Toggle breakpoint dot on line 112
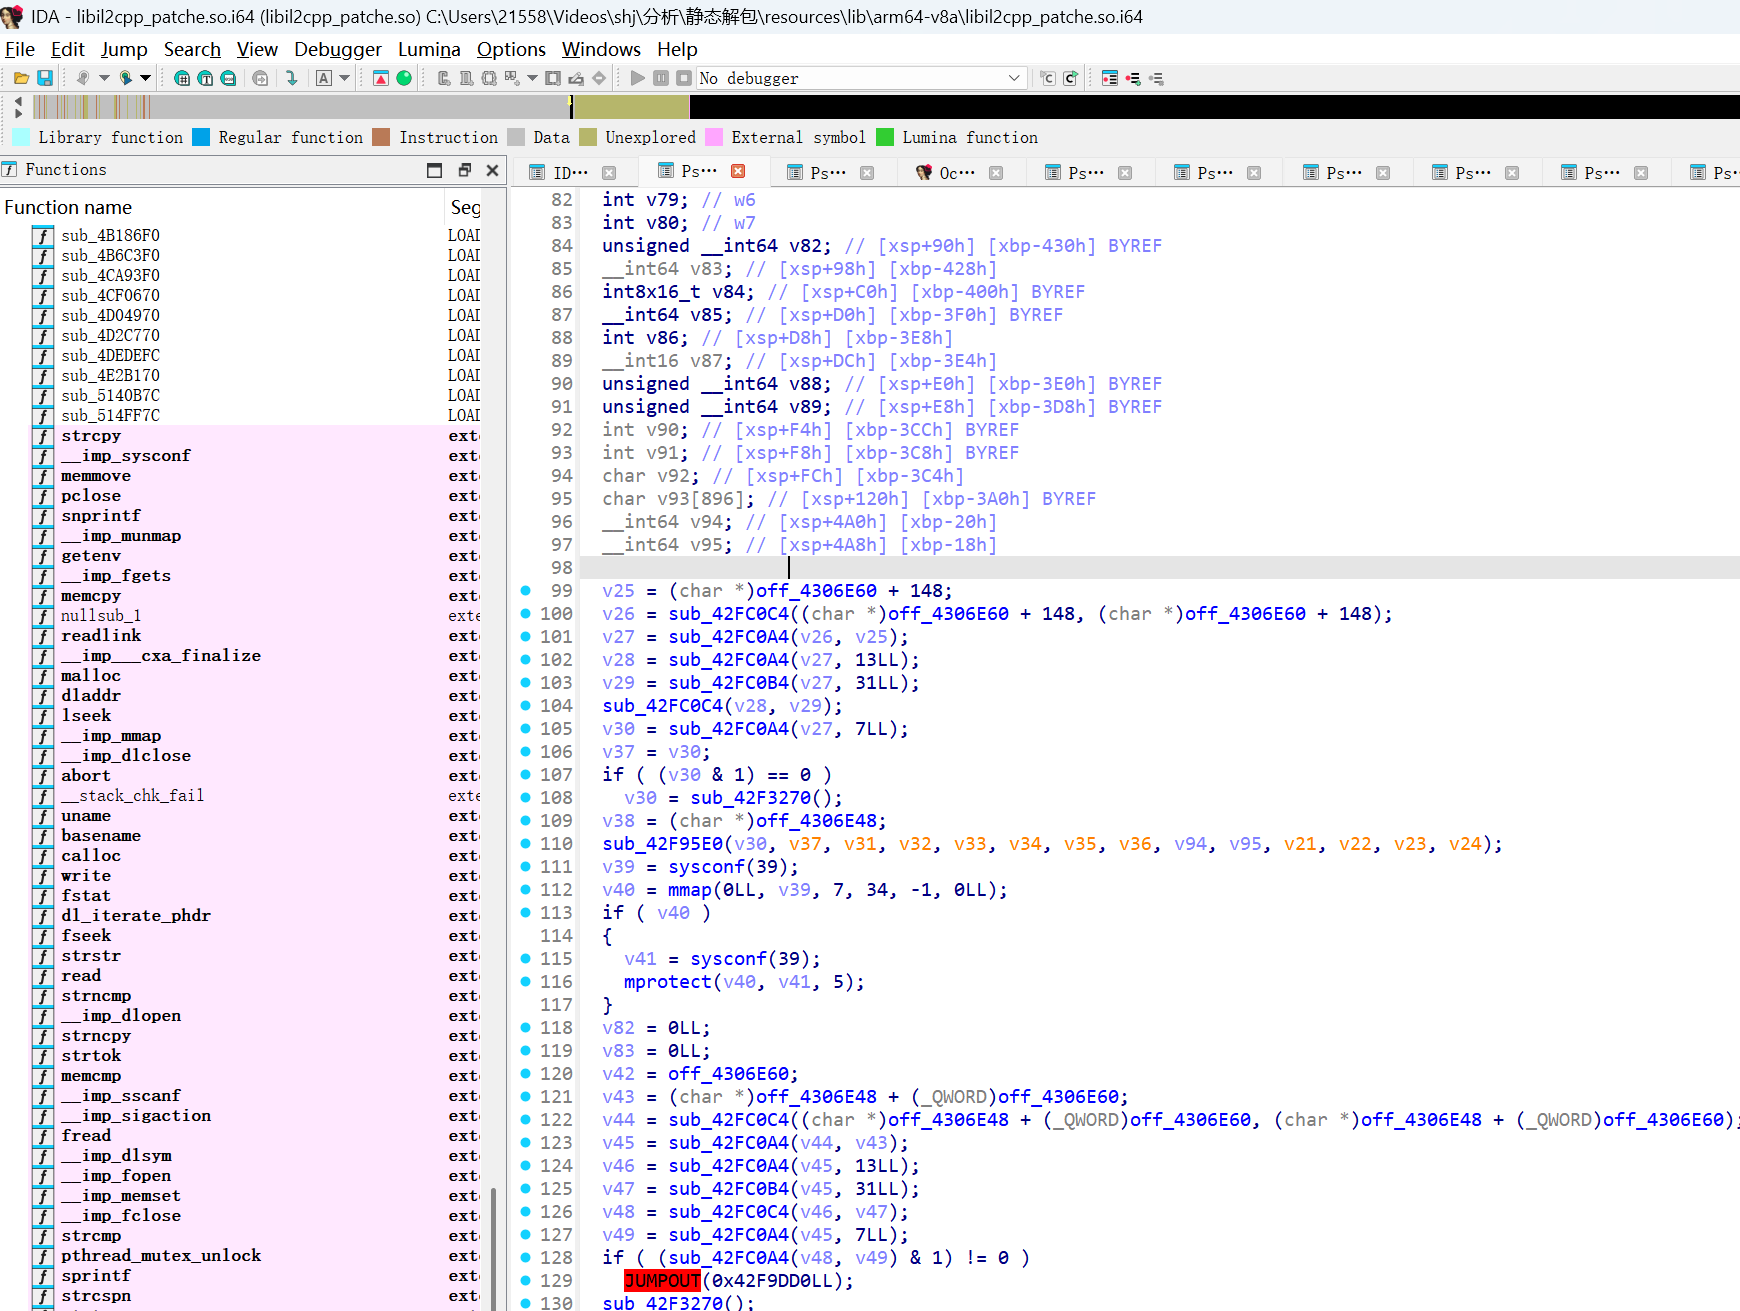 [x=526, y=890]
